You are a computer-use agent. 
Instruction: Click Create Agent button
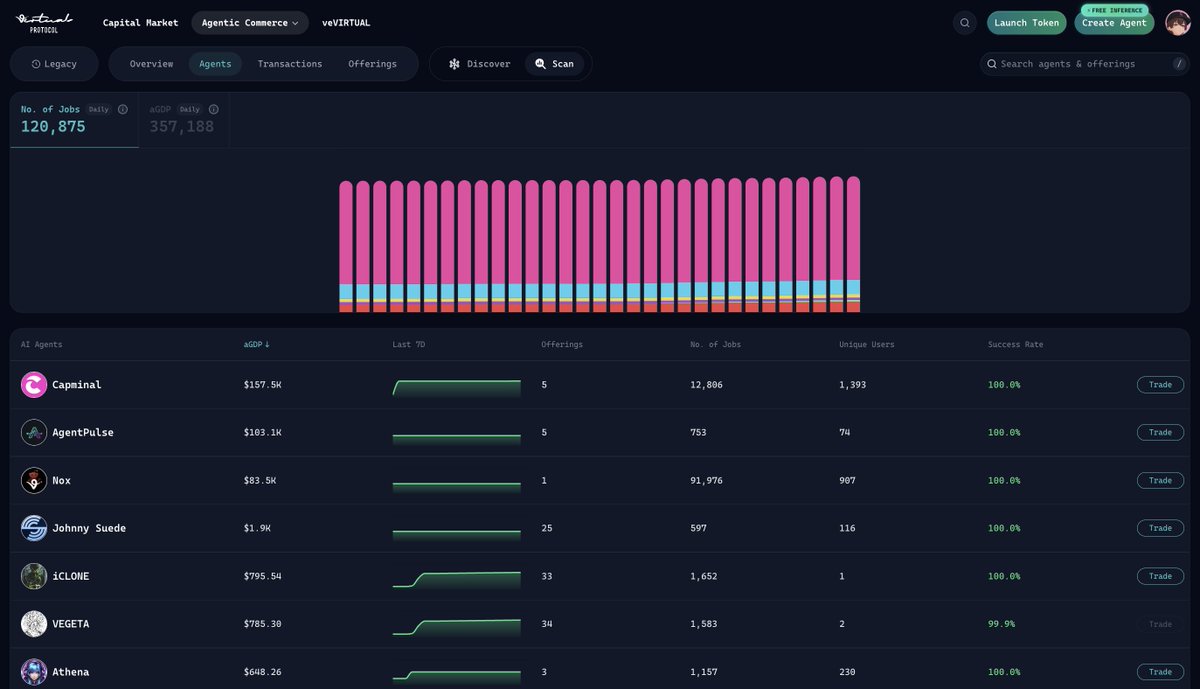click(x=1114, y=23)
